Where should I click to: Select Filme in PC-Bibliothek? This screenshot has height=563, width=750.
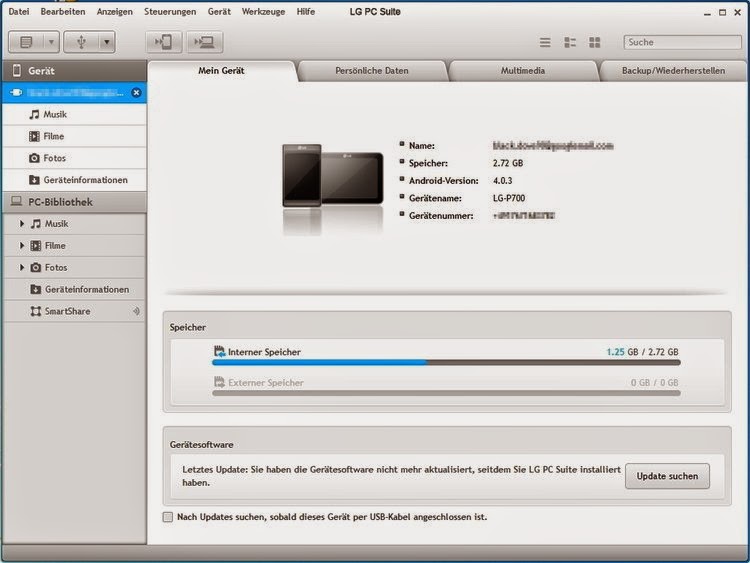pyautogui.click(x=55, y=246)
